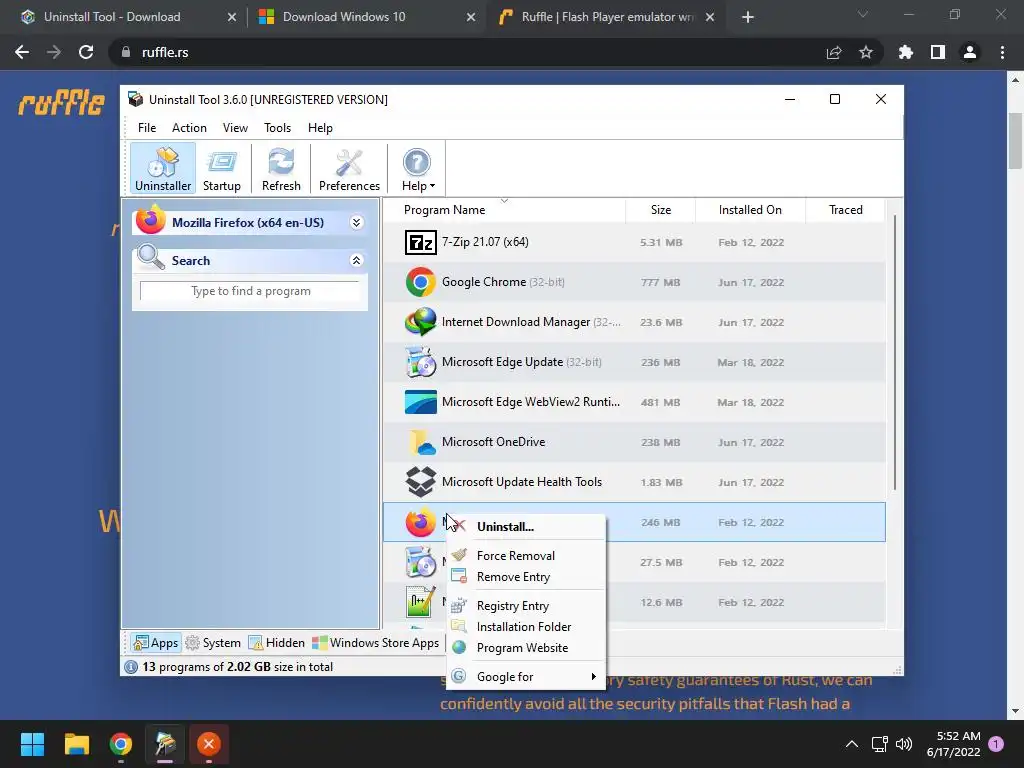Open the Chrome three-dot menu
This screenshot has height=768, width=1024.
click(1002, 52)
